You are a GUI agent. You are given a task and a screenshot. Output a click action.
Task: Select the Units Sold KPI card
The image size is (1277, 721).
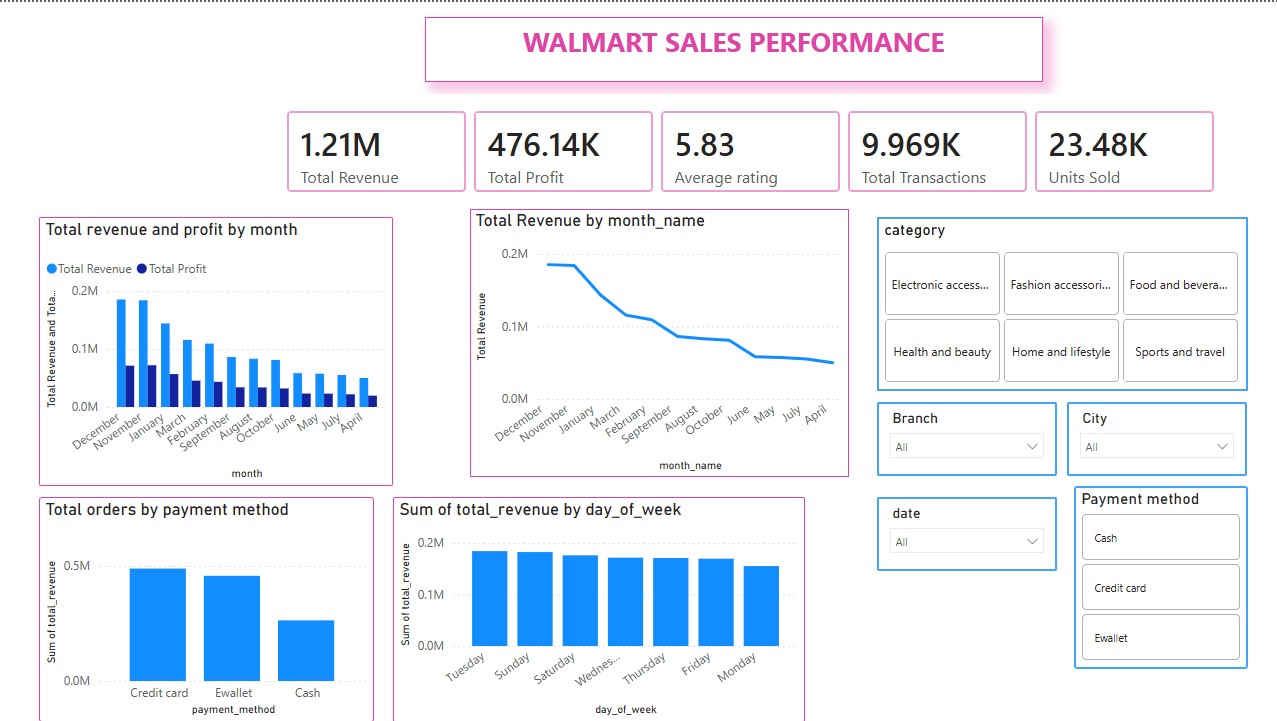1124,151
